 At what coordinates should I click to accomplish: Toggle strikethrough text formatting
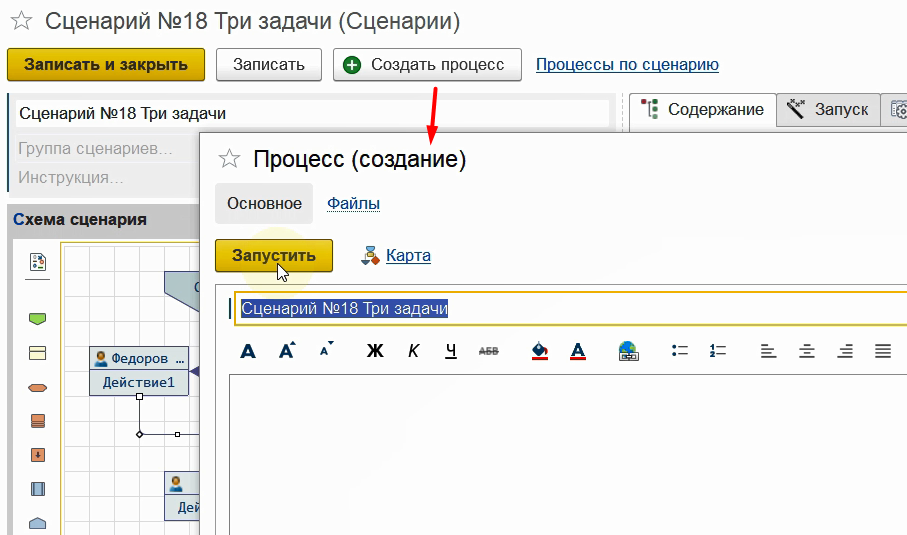(489, 351)
